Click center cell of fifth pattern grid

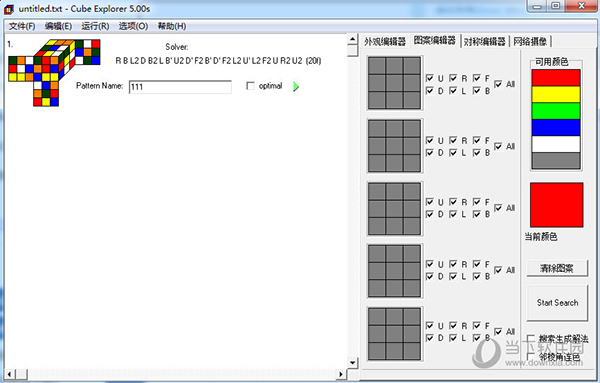[x=395, y=334]
